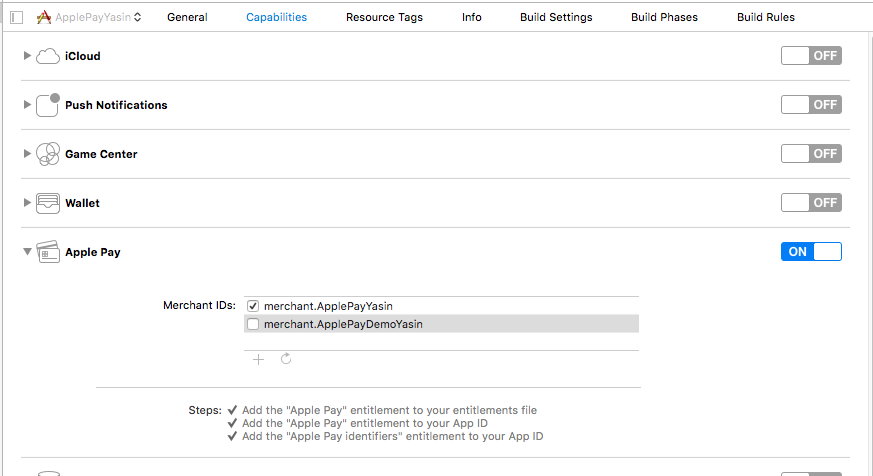The height and width of the screenshot is (476, 873).
Task: Click the iCloud cloud icon
Action: [x=48, y=56]
